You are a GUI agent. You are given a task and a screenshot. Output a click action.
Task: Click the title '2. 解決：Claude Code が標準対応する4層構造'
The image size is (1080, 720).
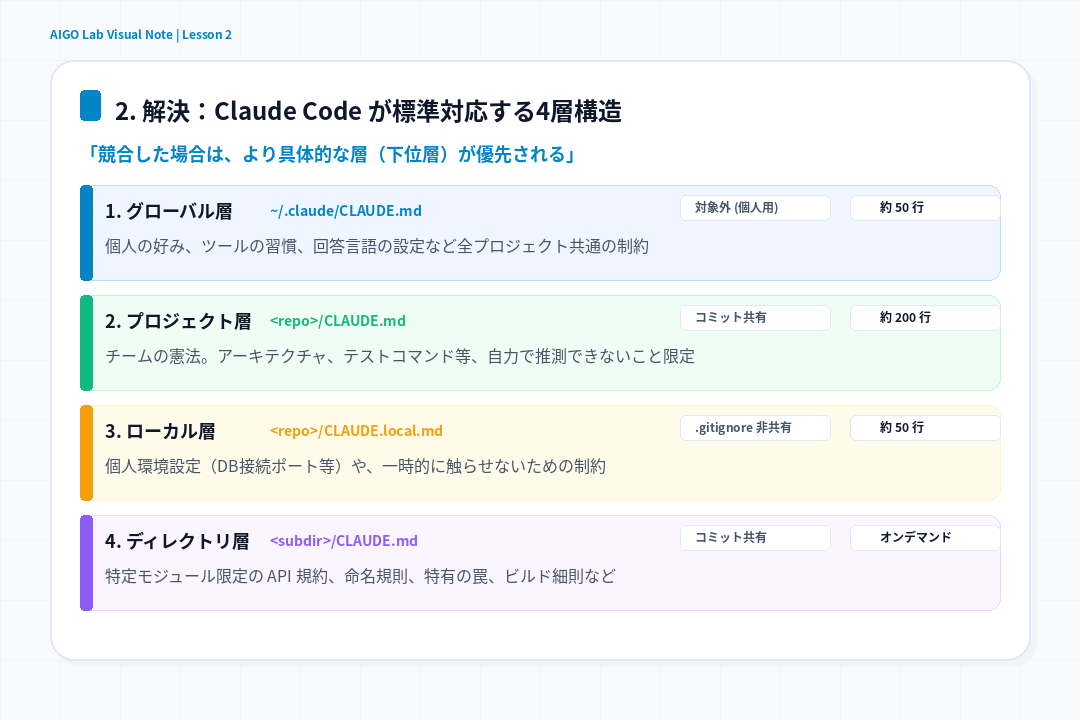(x=368, y=111)
